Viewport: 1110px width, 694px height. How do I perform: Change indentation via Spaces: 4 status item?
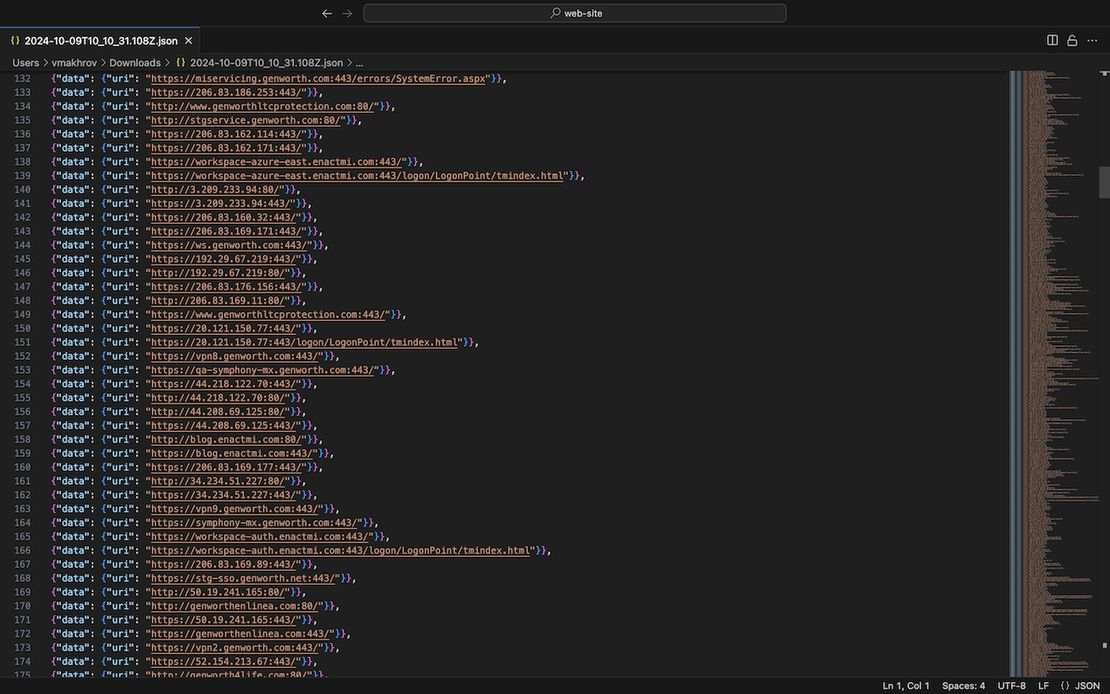point(963,685)
